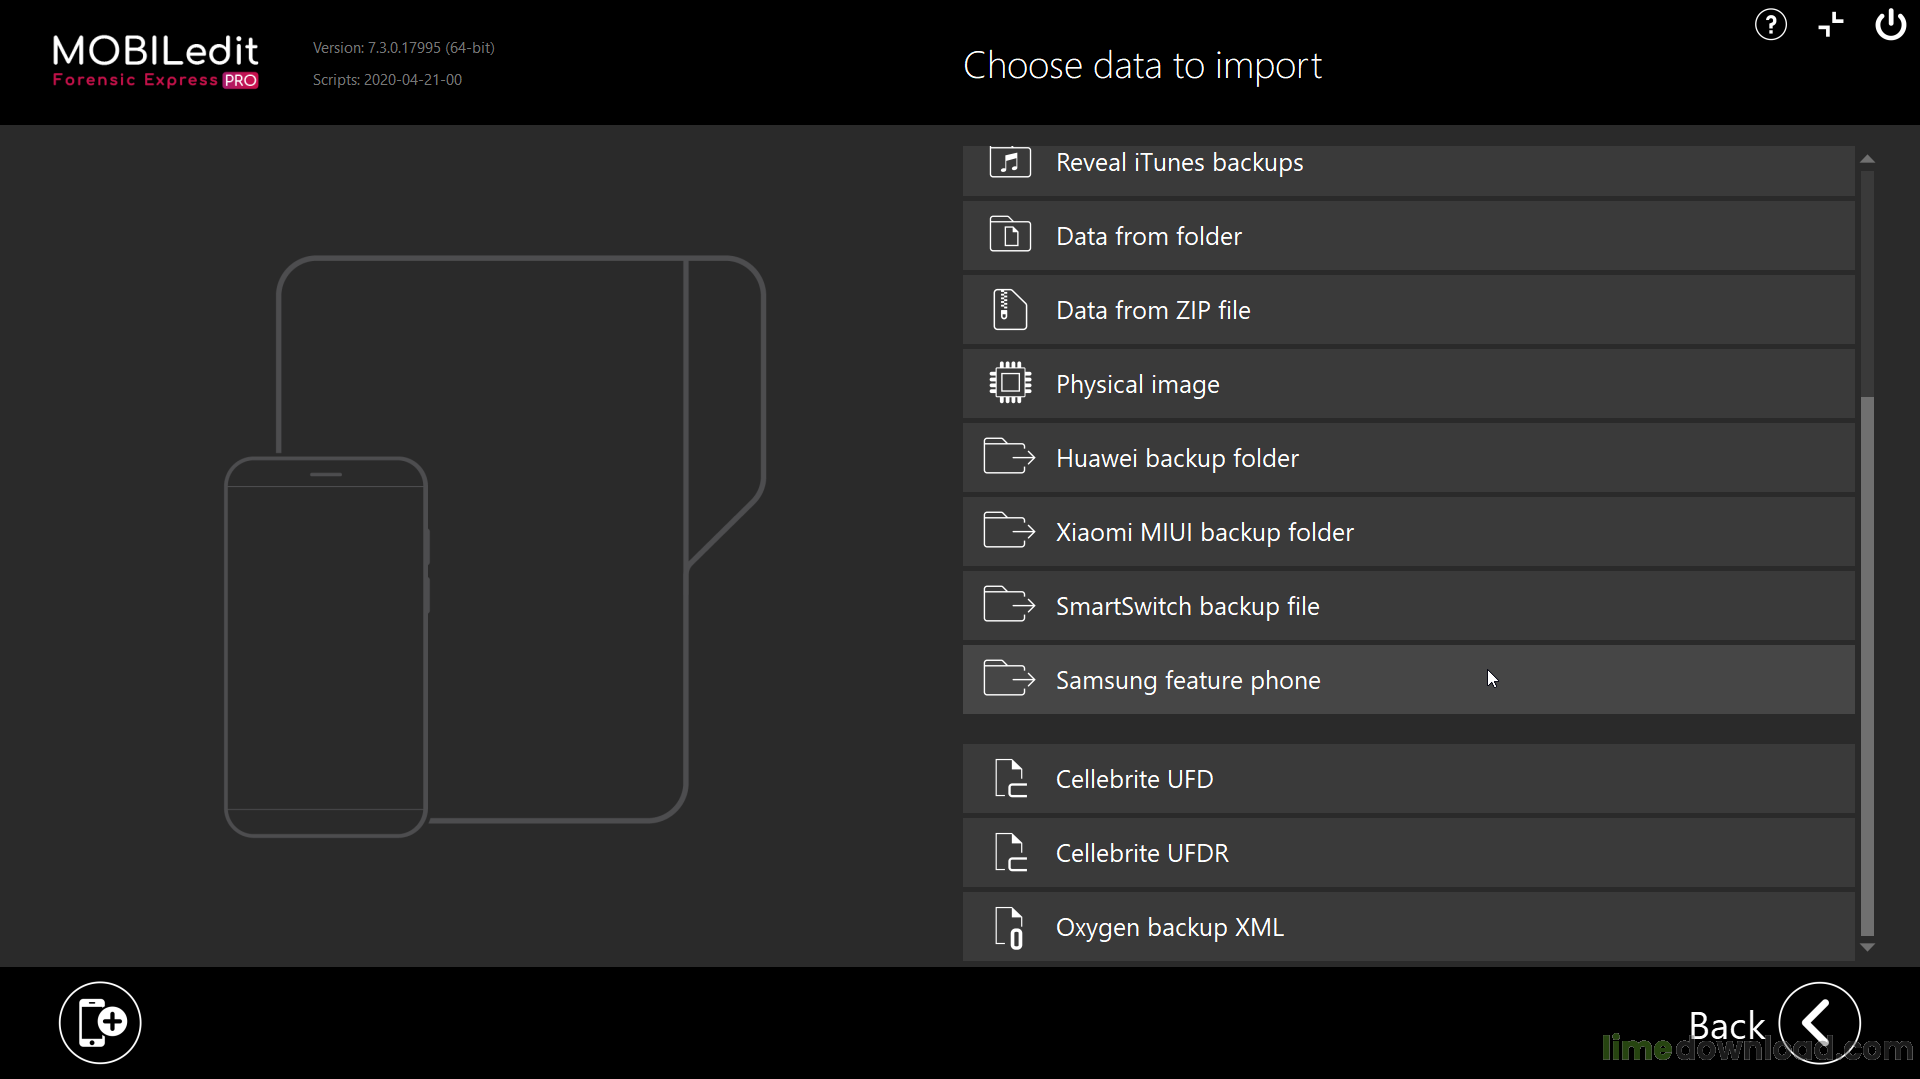Open the Help question mark icon

pyautogui.click(x=1770, y=24)
